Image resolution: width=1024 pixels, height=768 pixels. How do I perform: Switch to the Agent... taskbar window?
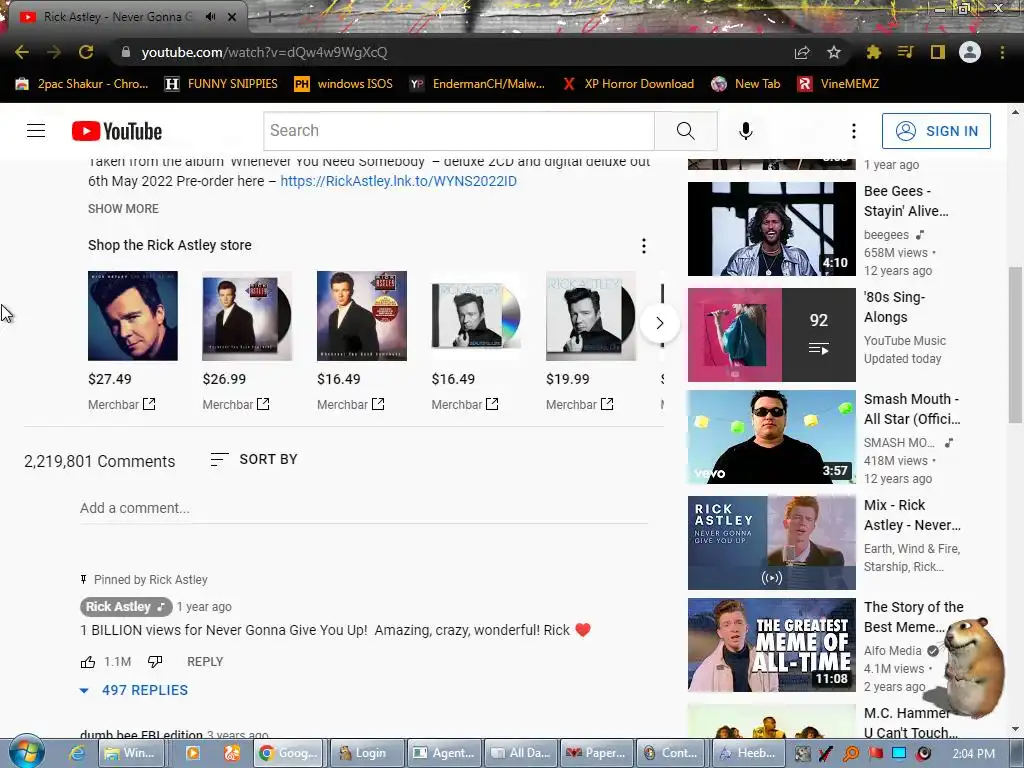click(444, 753)
